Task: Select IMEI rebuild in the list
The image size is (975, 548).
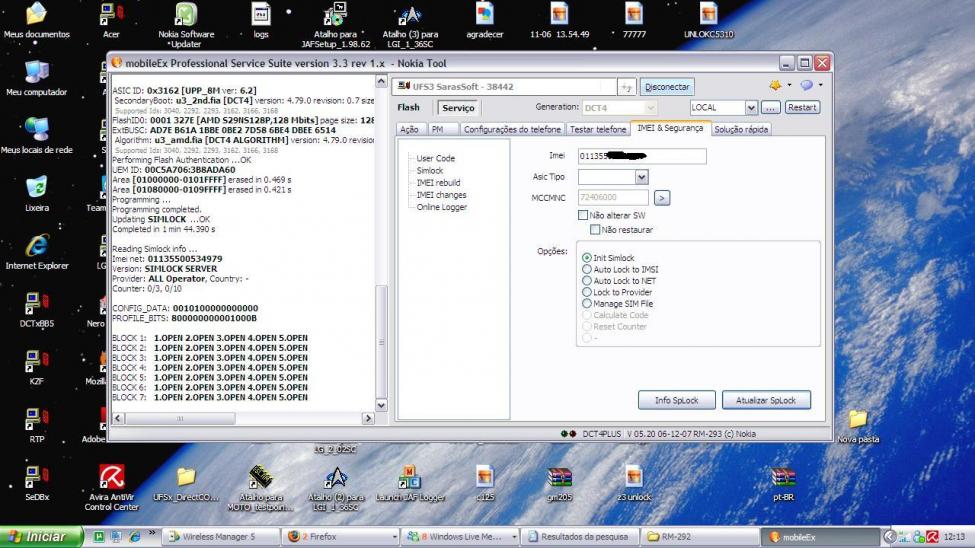Action: [x=438, y=183]
